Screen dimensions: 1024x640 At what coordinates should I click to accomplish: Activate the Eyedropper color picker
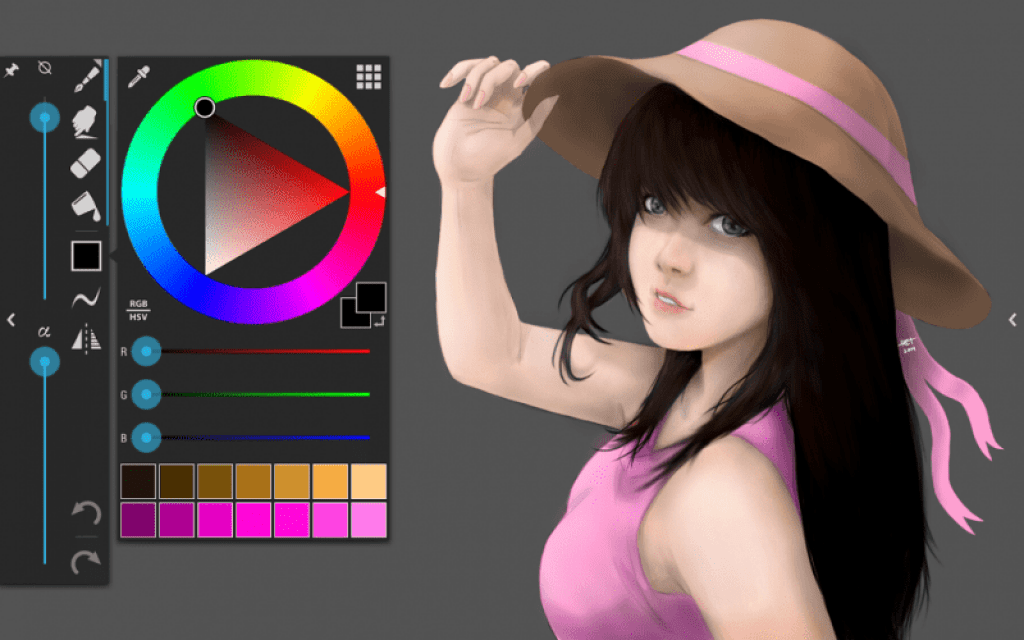pyautogui.click(x=137, y=75)
